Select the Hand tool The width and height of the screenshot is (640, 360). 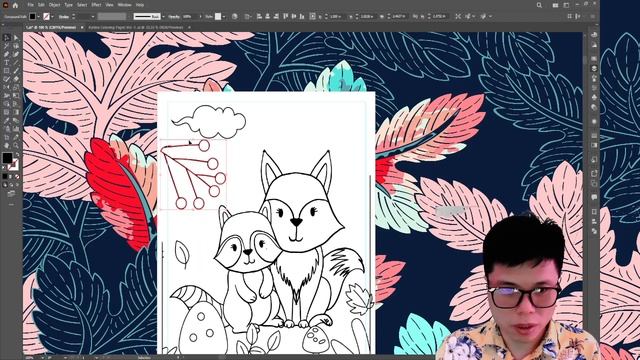pyautogui.click(x=7, y=146)
